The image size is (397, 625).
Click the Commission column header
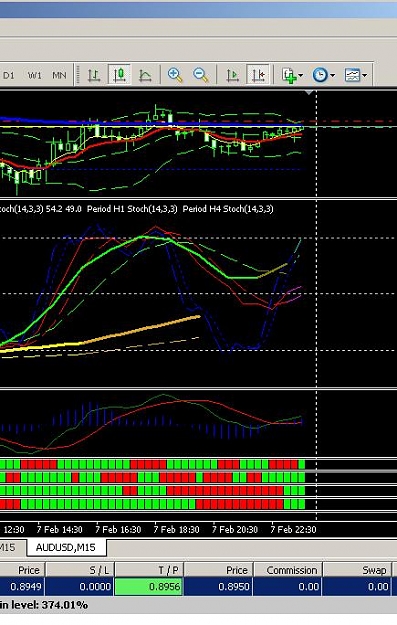[288, 570]
